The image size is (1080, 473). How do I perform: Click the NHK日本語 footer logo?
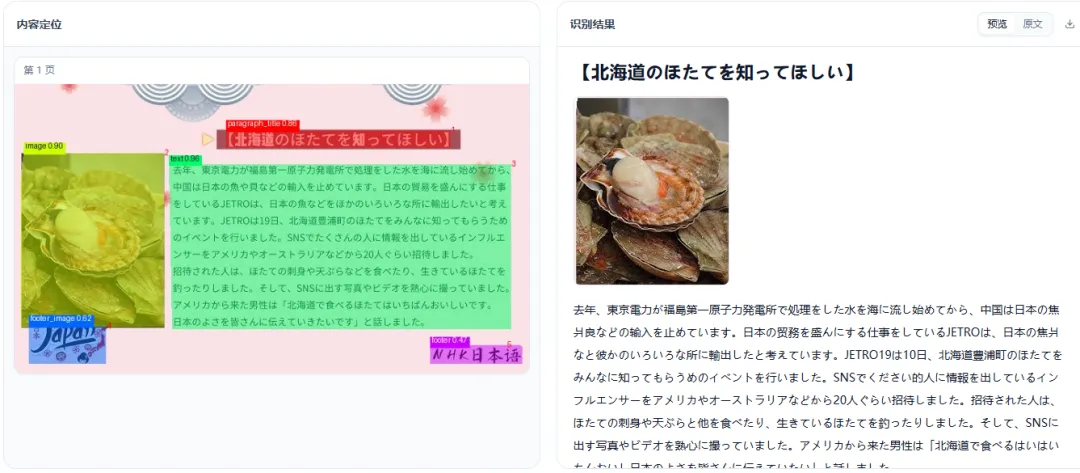[x=476, y=355]
